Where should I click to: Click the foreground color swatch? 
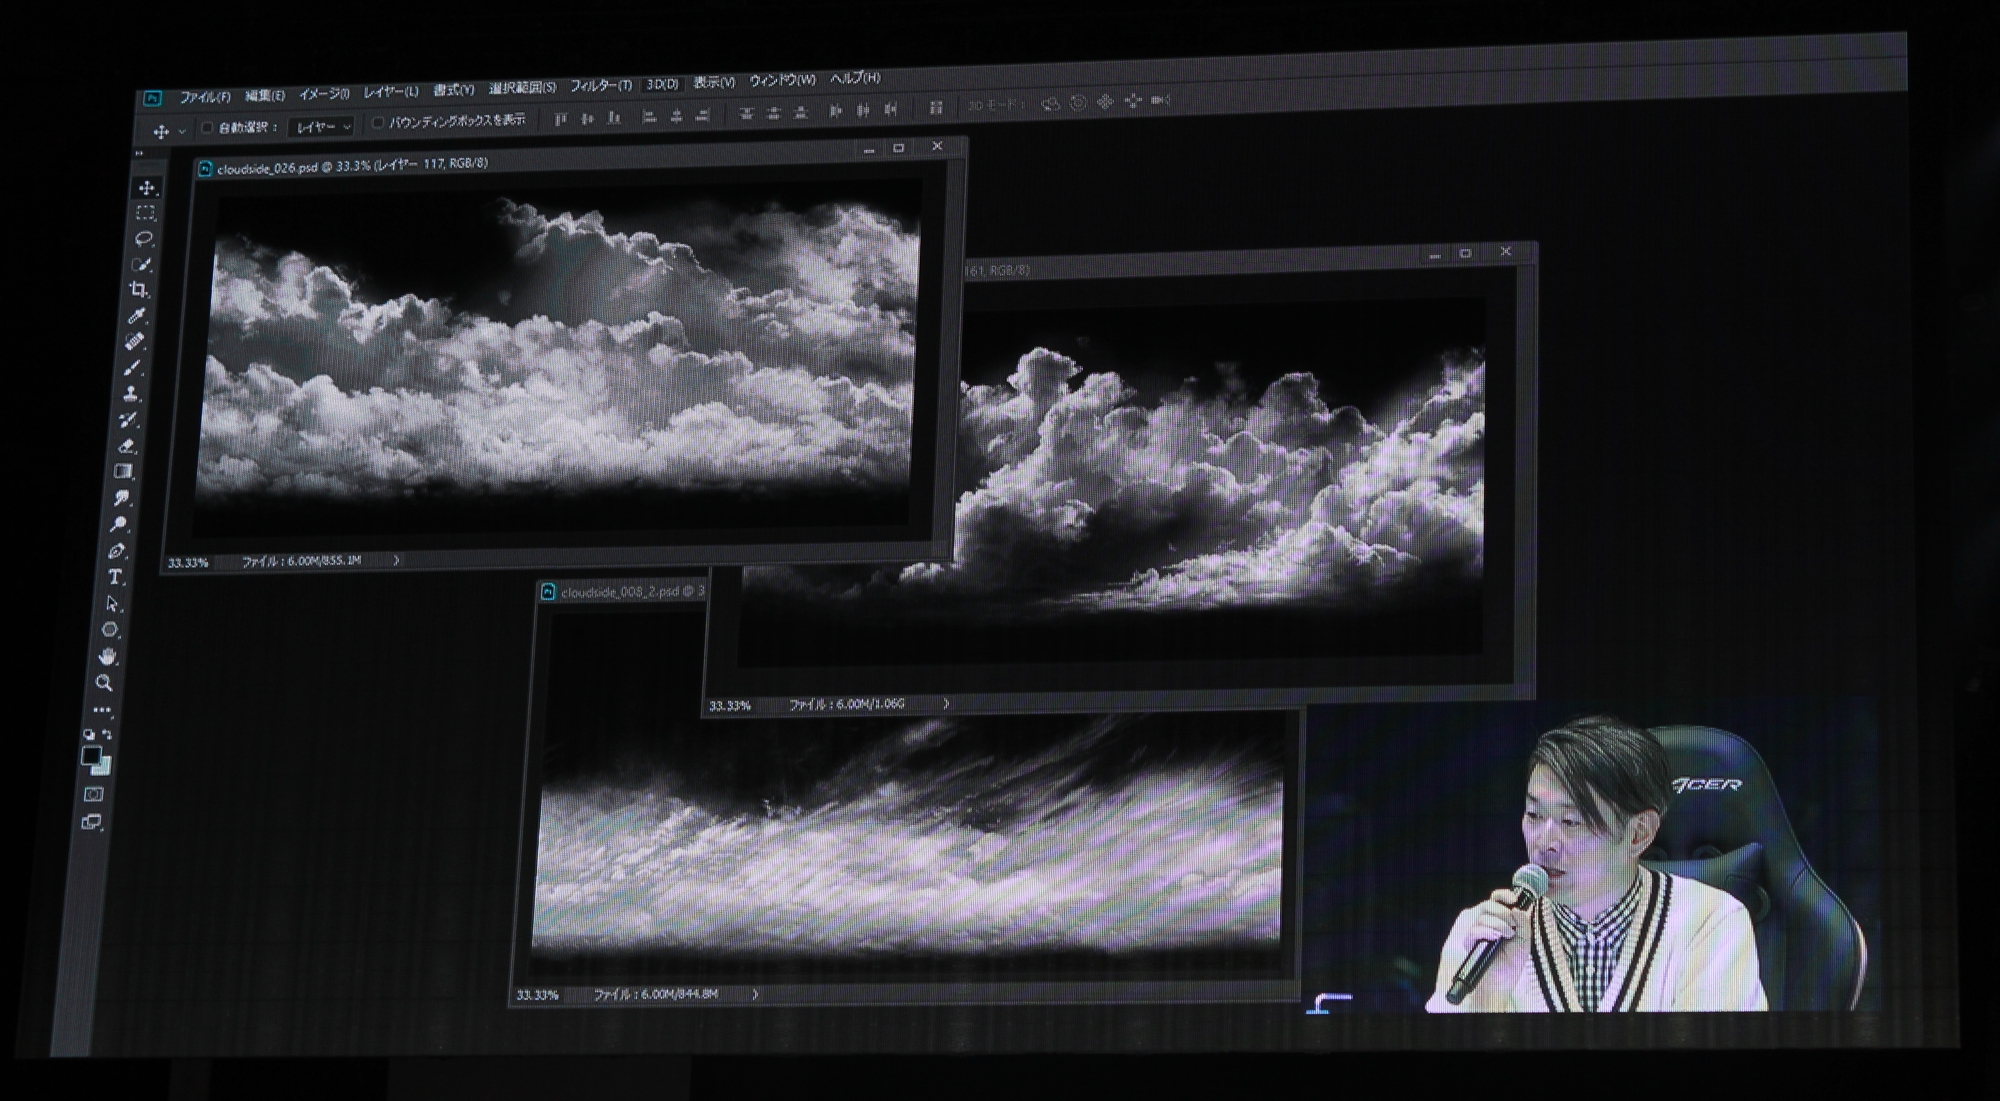point(91,756)
